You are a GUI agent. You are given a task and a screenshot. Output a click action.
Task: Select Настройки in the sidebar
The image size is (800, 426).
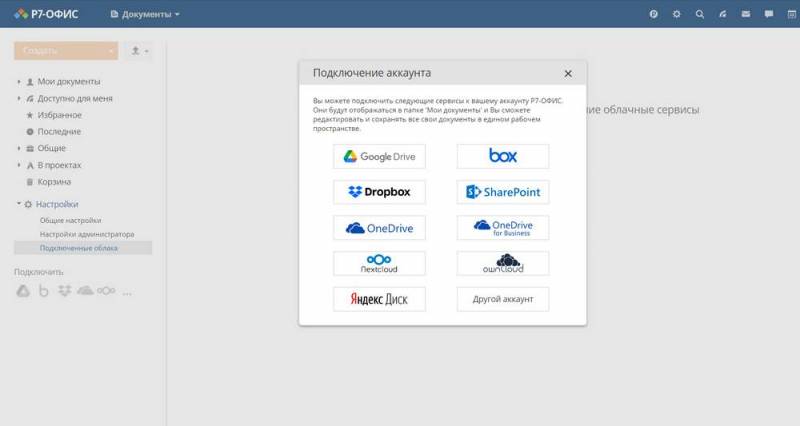click(x=57, y=204)
